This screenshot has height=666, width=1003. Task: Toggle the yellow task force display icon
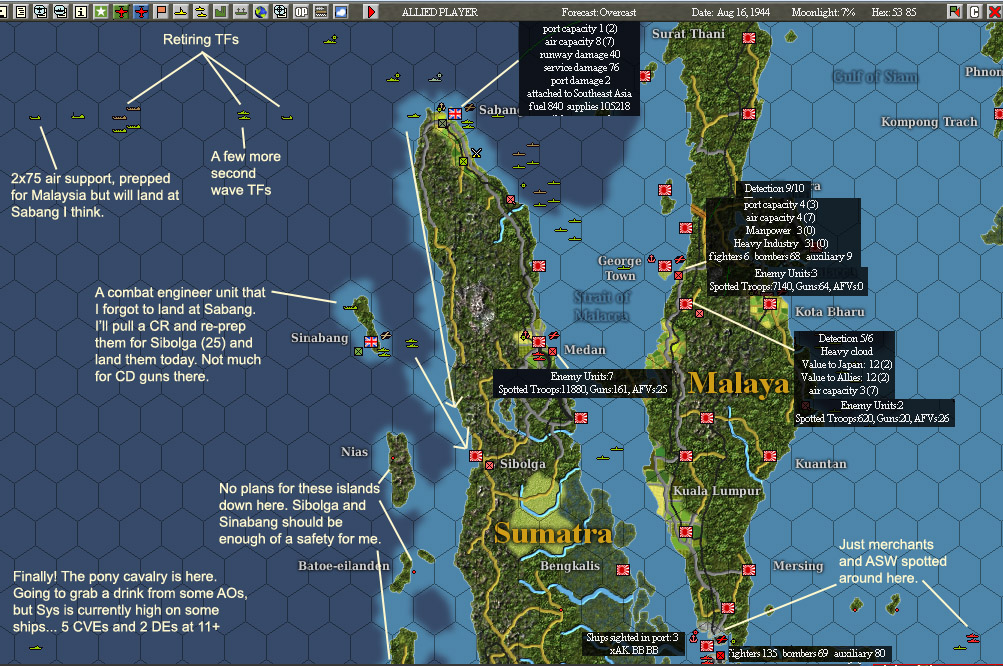(x=200, y=10)
